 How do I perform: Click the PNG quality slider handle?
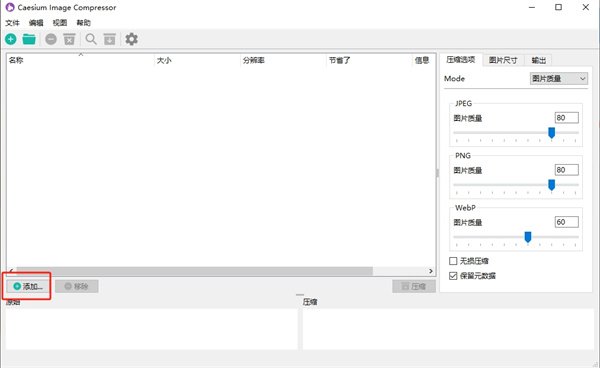(x=551, y=185)
